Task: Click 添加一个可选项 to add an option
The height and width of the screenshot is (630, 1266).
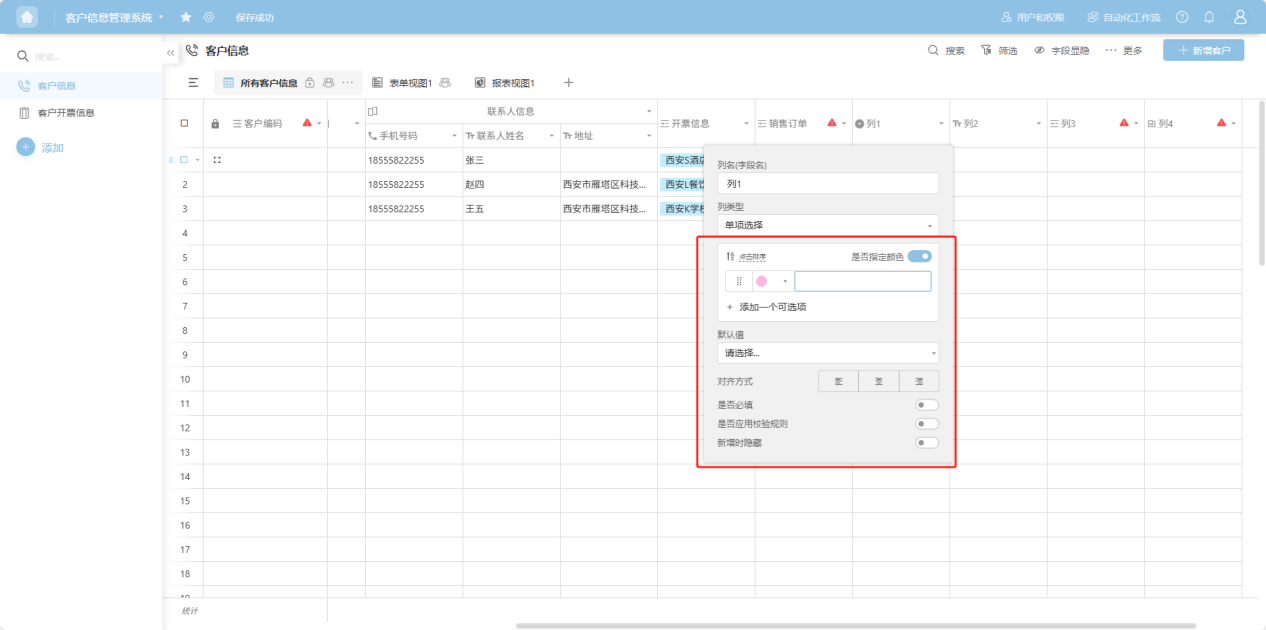Action: pyautogui.click(x=772, y=307)
